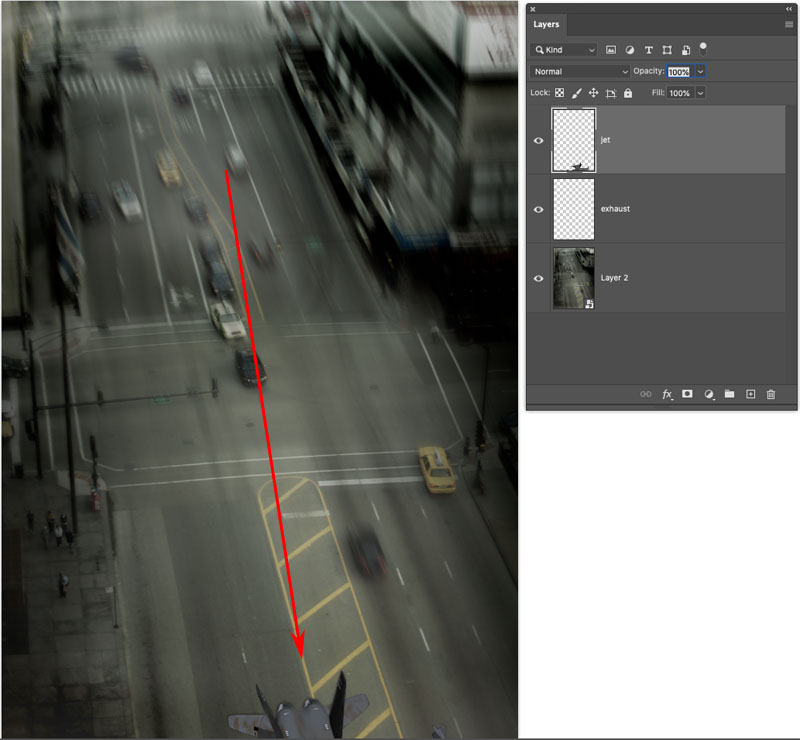Click the Opacity value field
Screen dimensions: 800x740
click(x=679, y=72)
